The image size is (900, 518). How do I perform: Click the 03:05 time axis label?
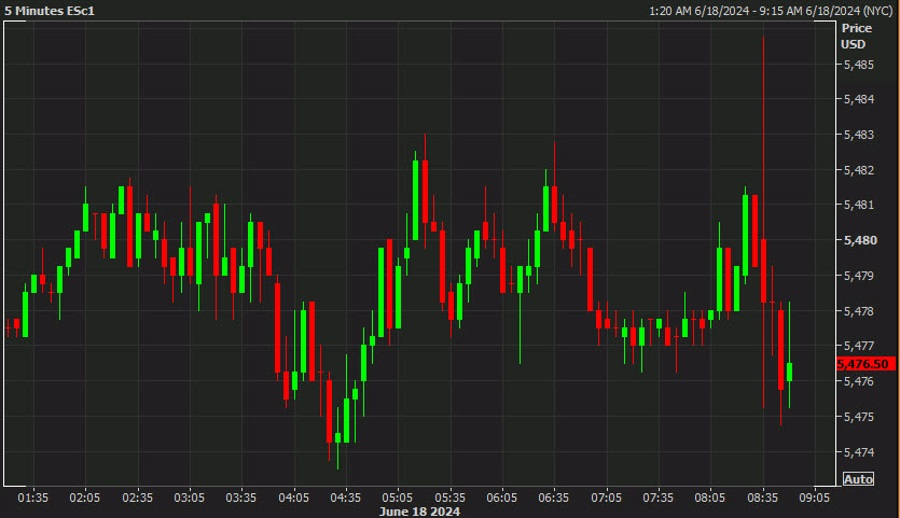click(x=189, y=497)
